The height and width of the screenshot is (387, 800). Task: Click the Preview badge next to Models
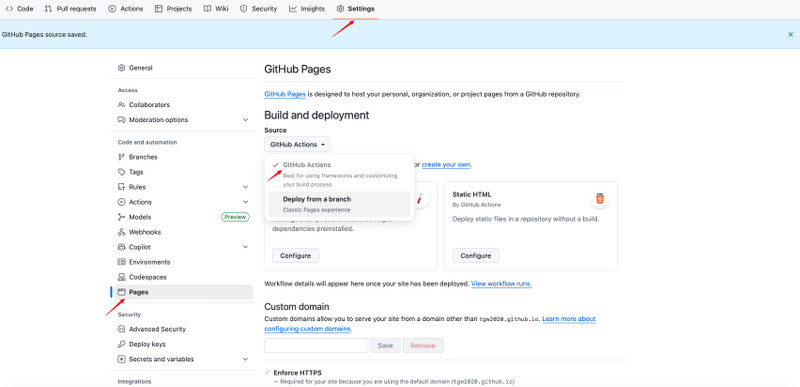(235, 217)
